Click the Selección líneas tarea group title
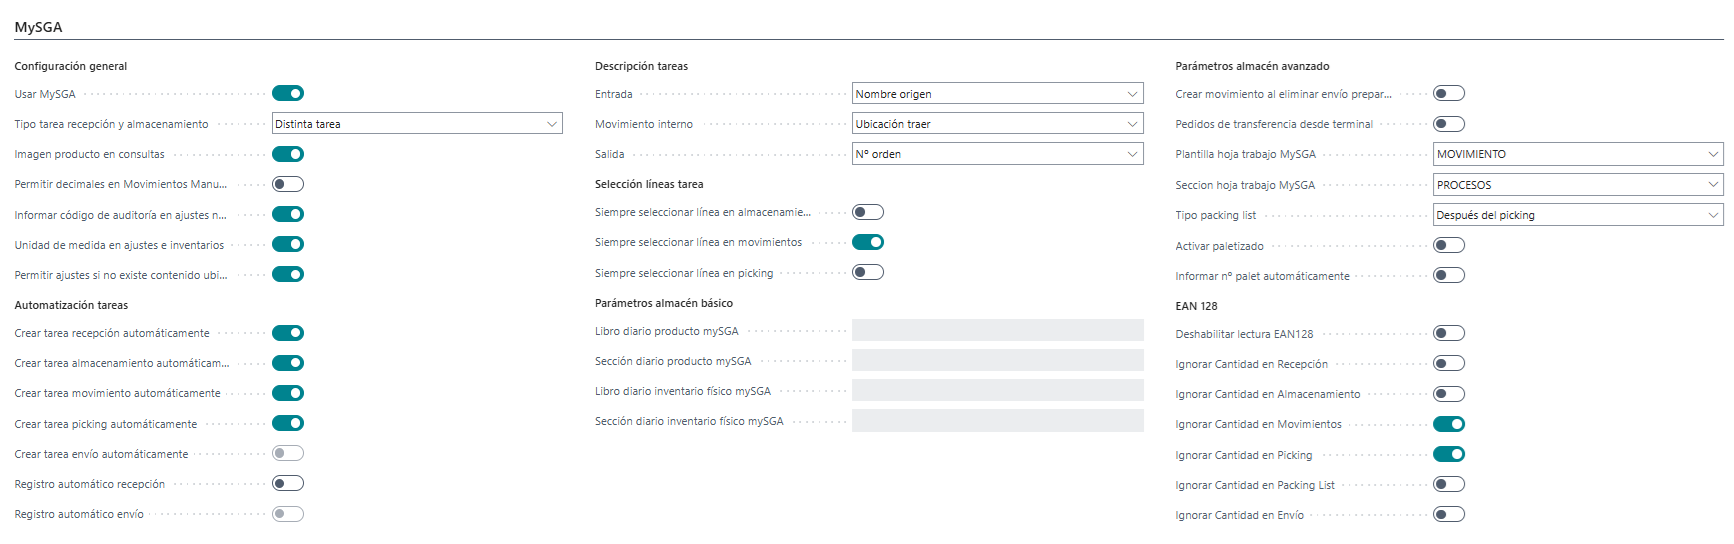Screen dimensions: 1734x544 click(x=649, y=184)
